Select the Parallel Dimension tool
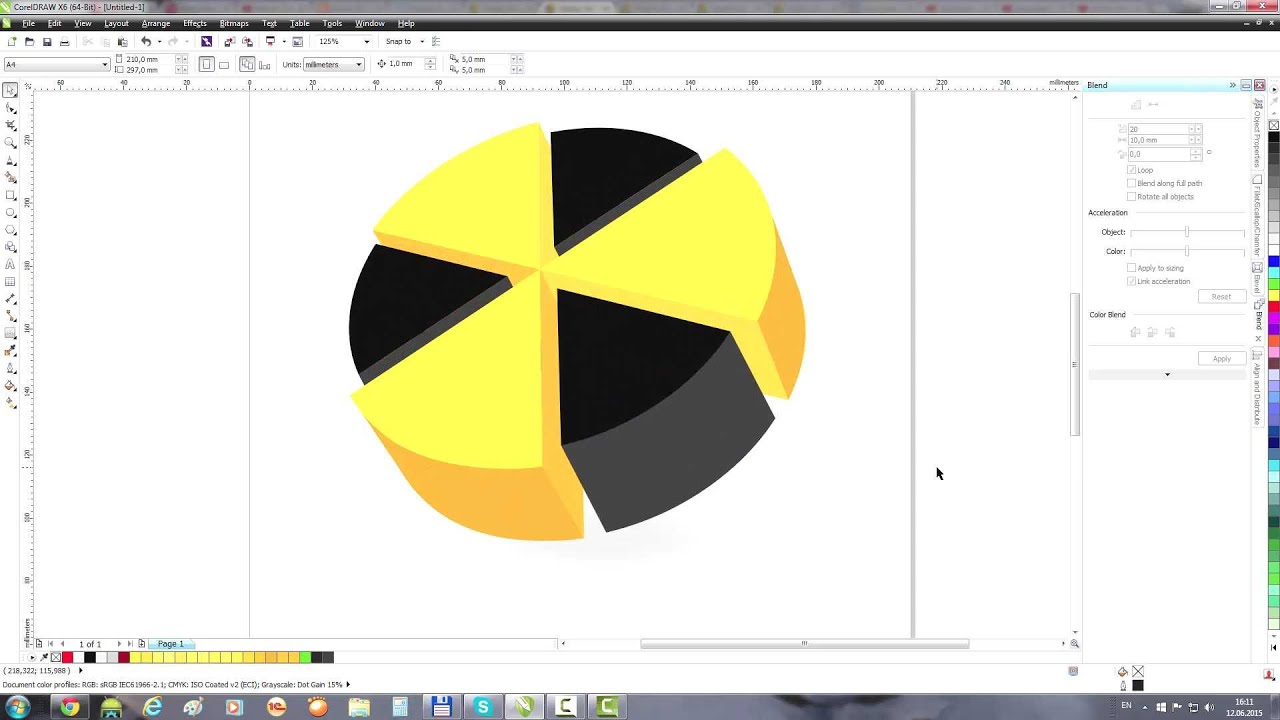The image size is (1280, 720). (10, 299)
